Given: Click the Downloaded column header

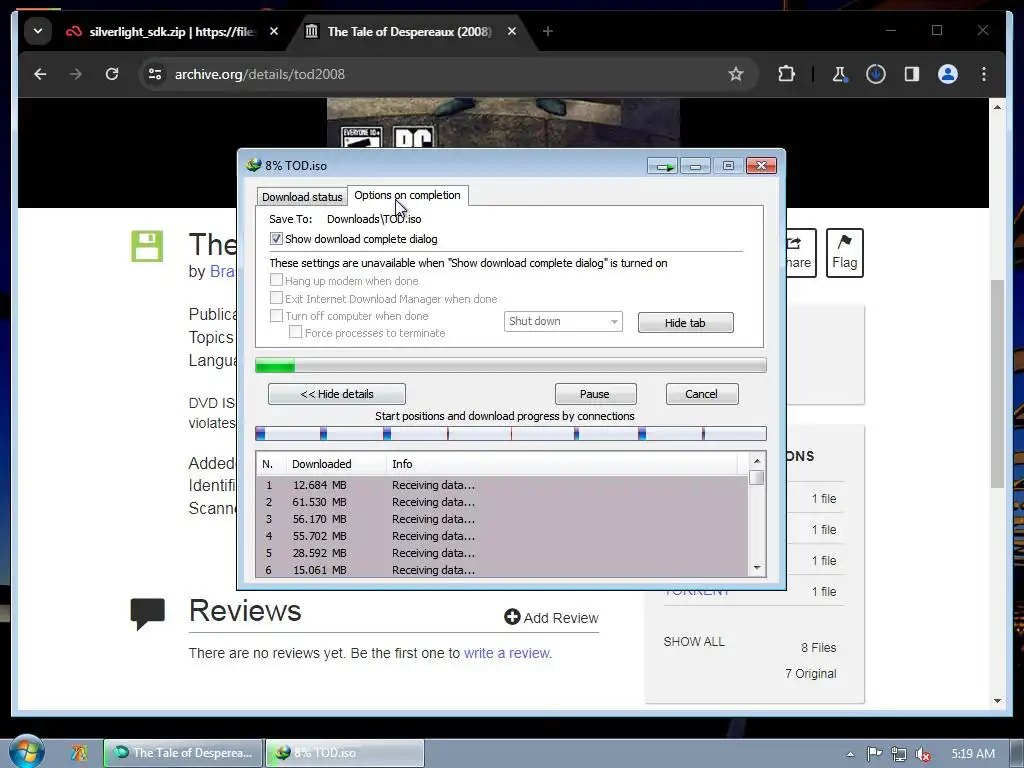Looking at the screenshot, I should 336,464.
